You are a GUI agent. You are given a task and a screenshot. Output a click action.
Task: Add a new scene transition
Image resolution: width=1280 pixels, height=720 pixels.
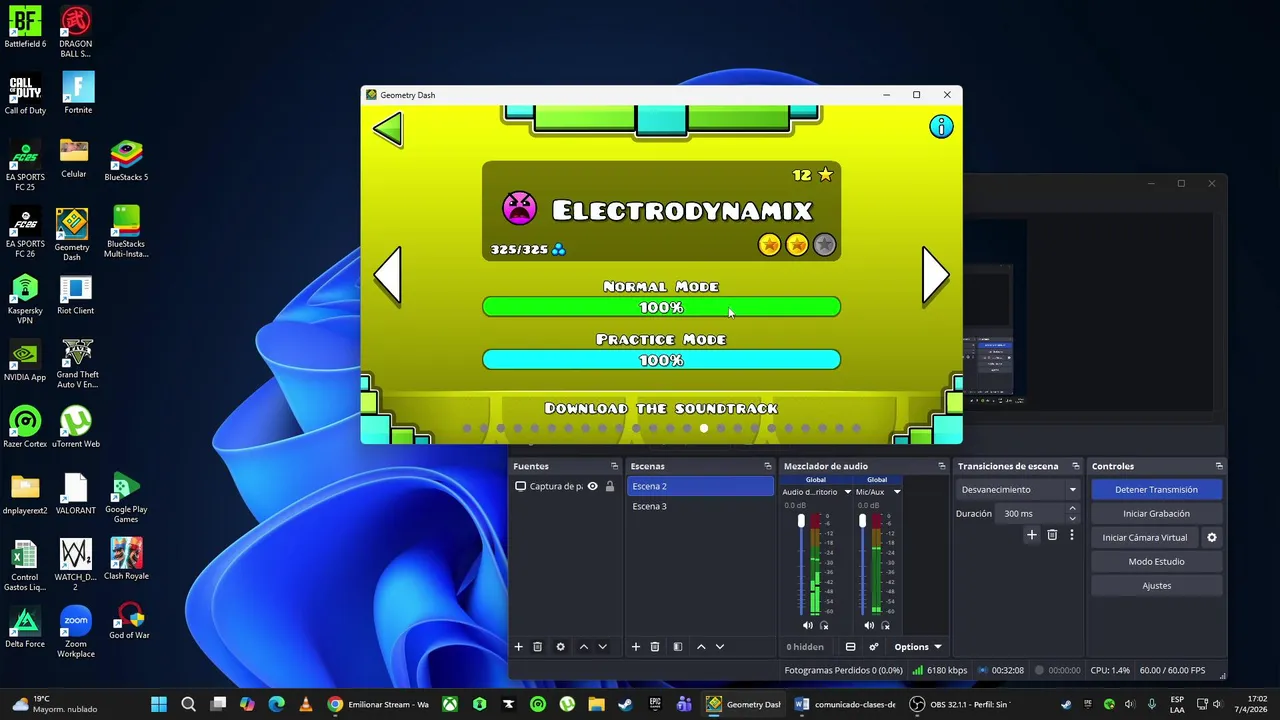(x=1032, y=536)
